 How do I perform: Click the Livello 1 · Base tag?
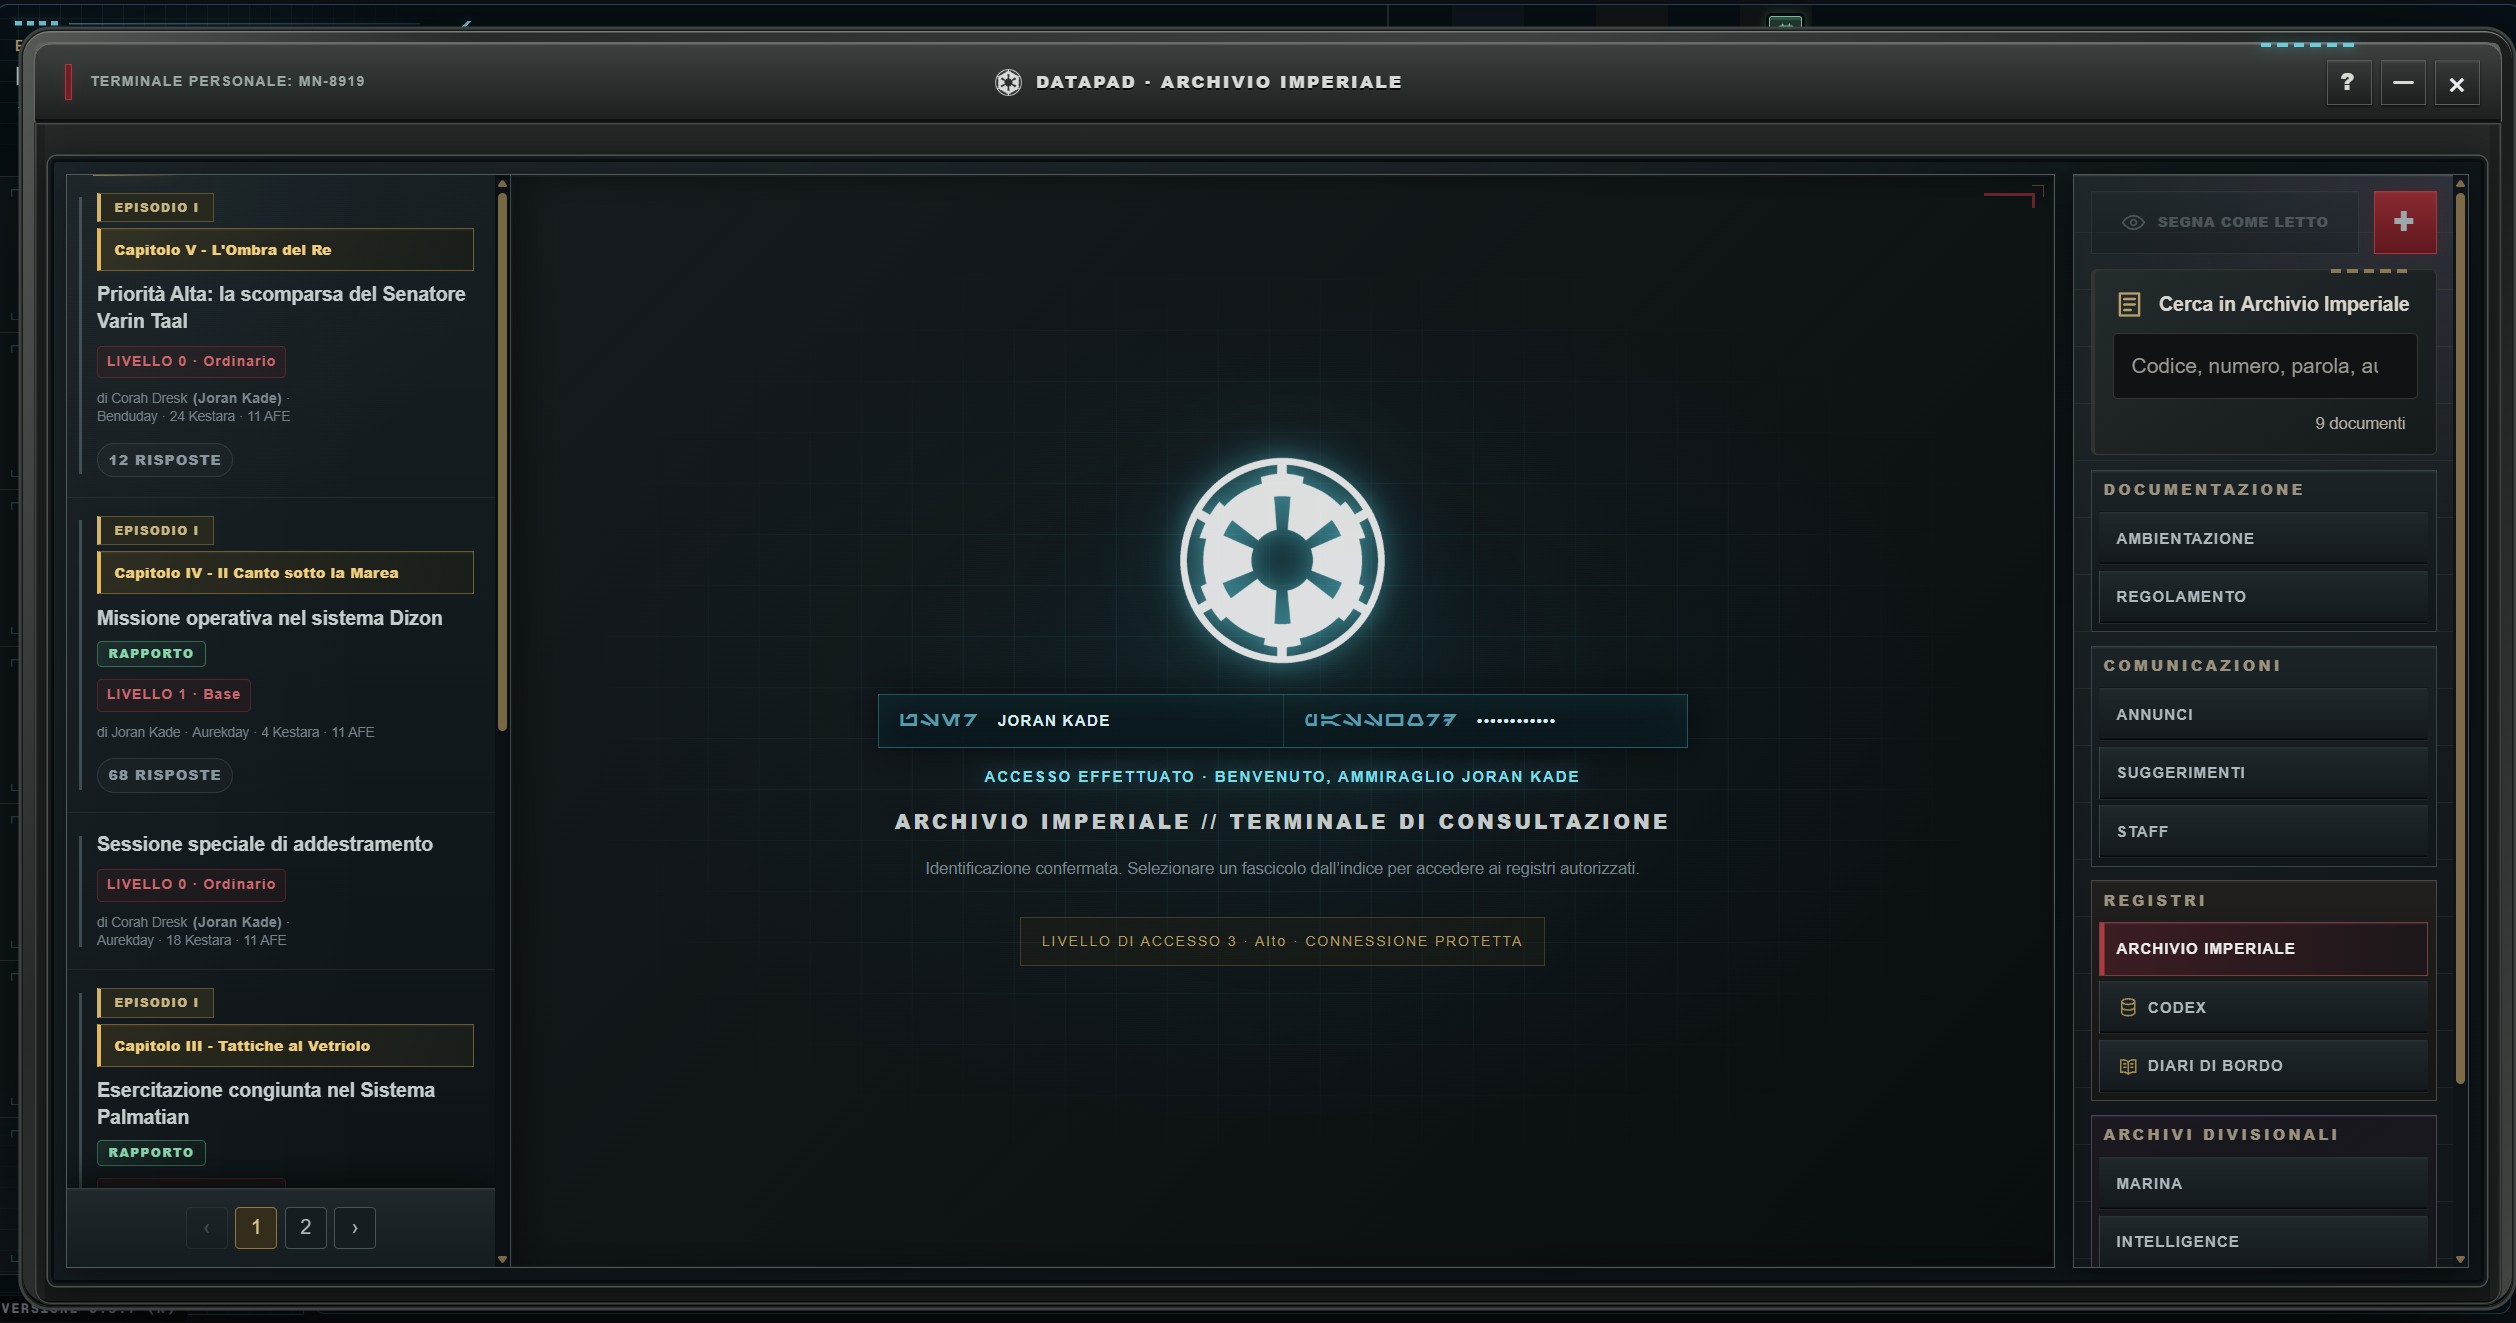coord(174,694)
